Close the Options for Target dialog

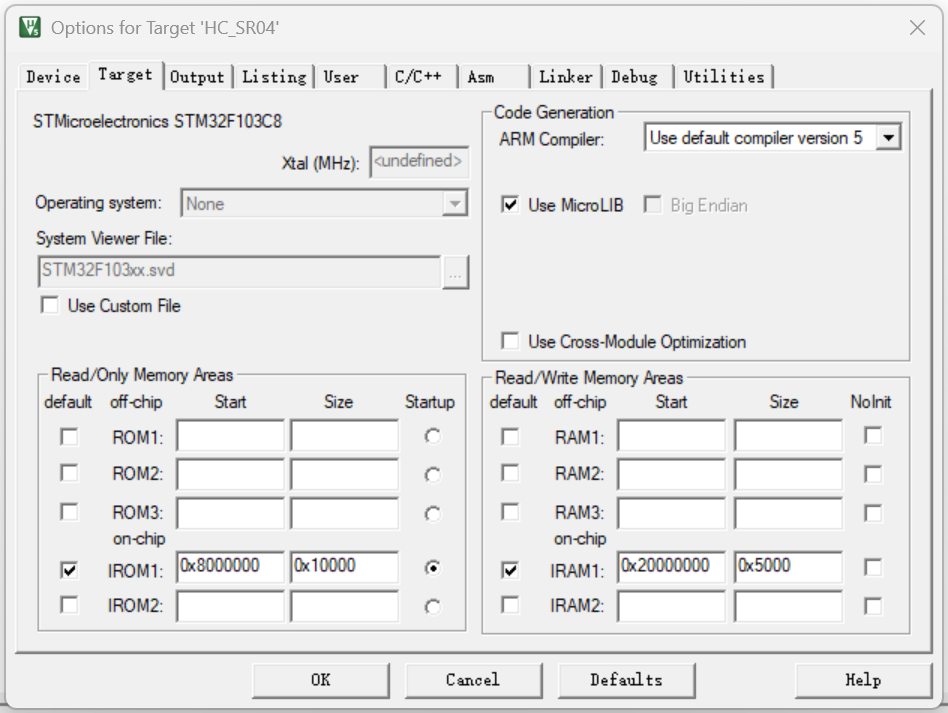(x=917, y=28)
